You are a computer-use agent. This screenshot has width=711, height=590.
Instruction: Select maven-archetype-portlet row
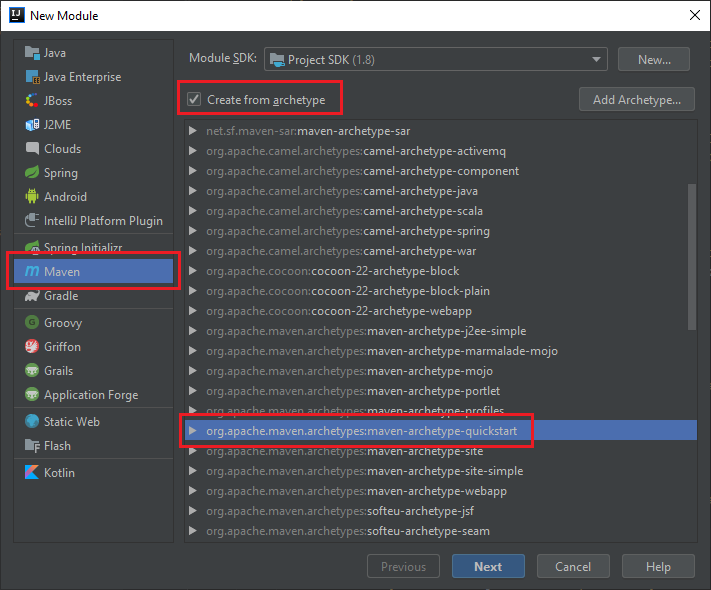pyautogui.click(x=441, y=390)
